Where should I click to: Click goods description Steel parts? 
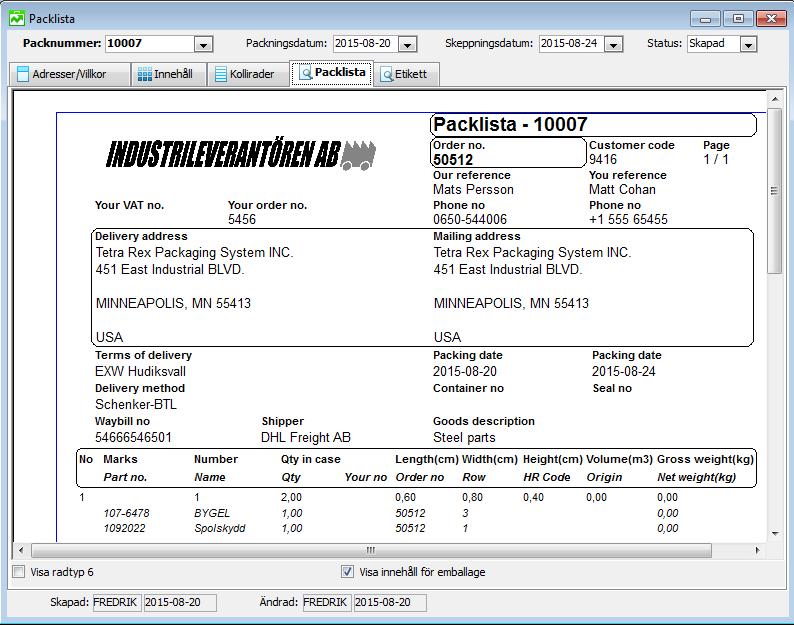coord(464,437)
